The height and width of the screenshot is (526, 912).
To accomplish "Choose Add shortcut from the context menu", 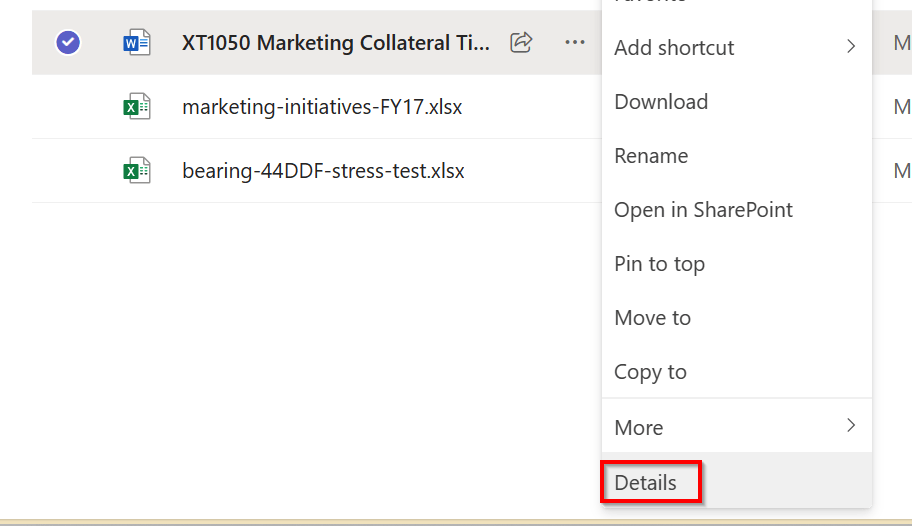I will (674, 47).
